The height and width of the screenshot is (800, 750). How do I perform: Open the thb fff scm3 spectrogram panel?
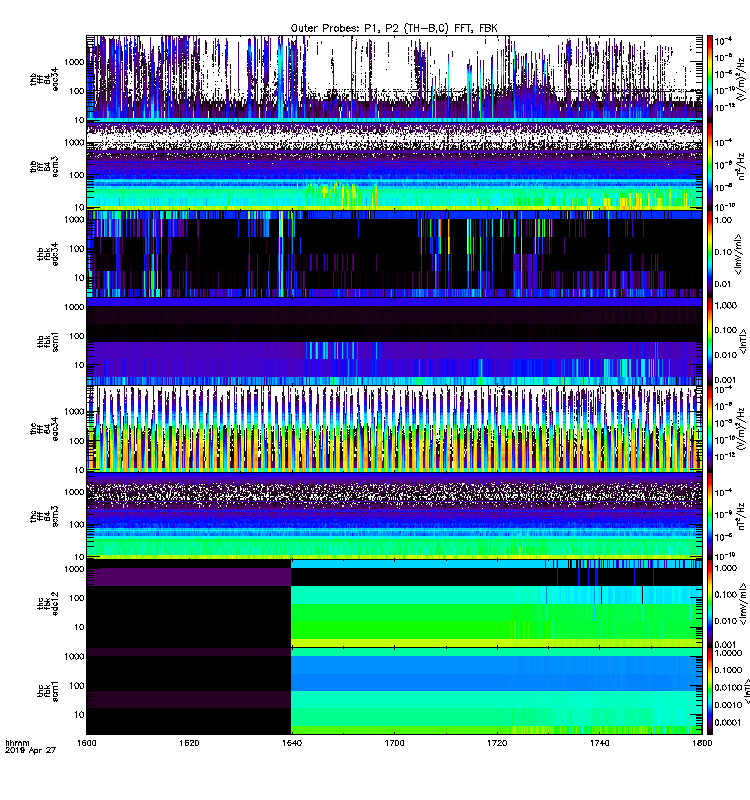394,166
